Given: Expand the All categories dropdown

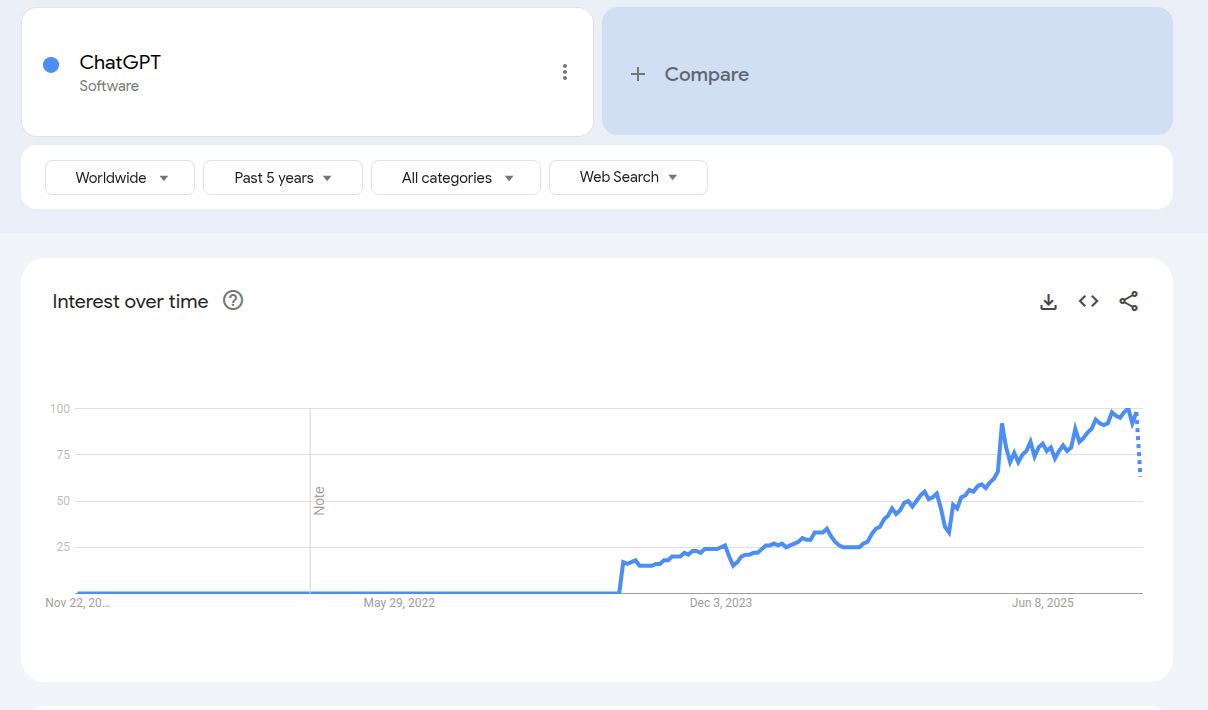Looking at the screenshot, I should pyautogui.click(x=456, y=178).
